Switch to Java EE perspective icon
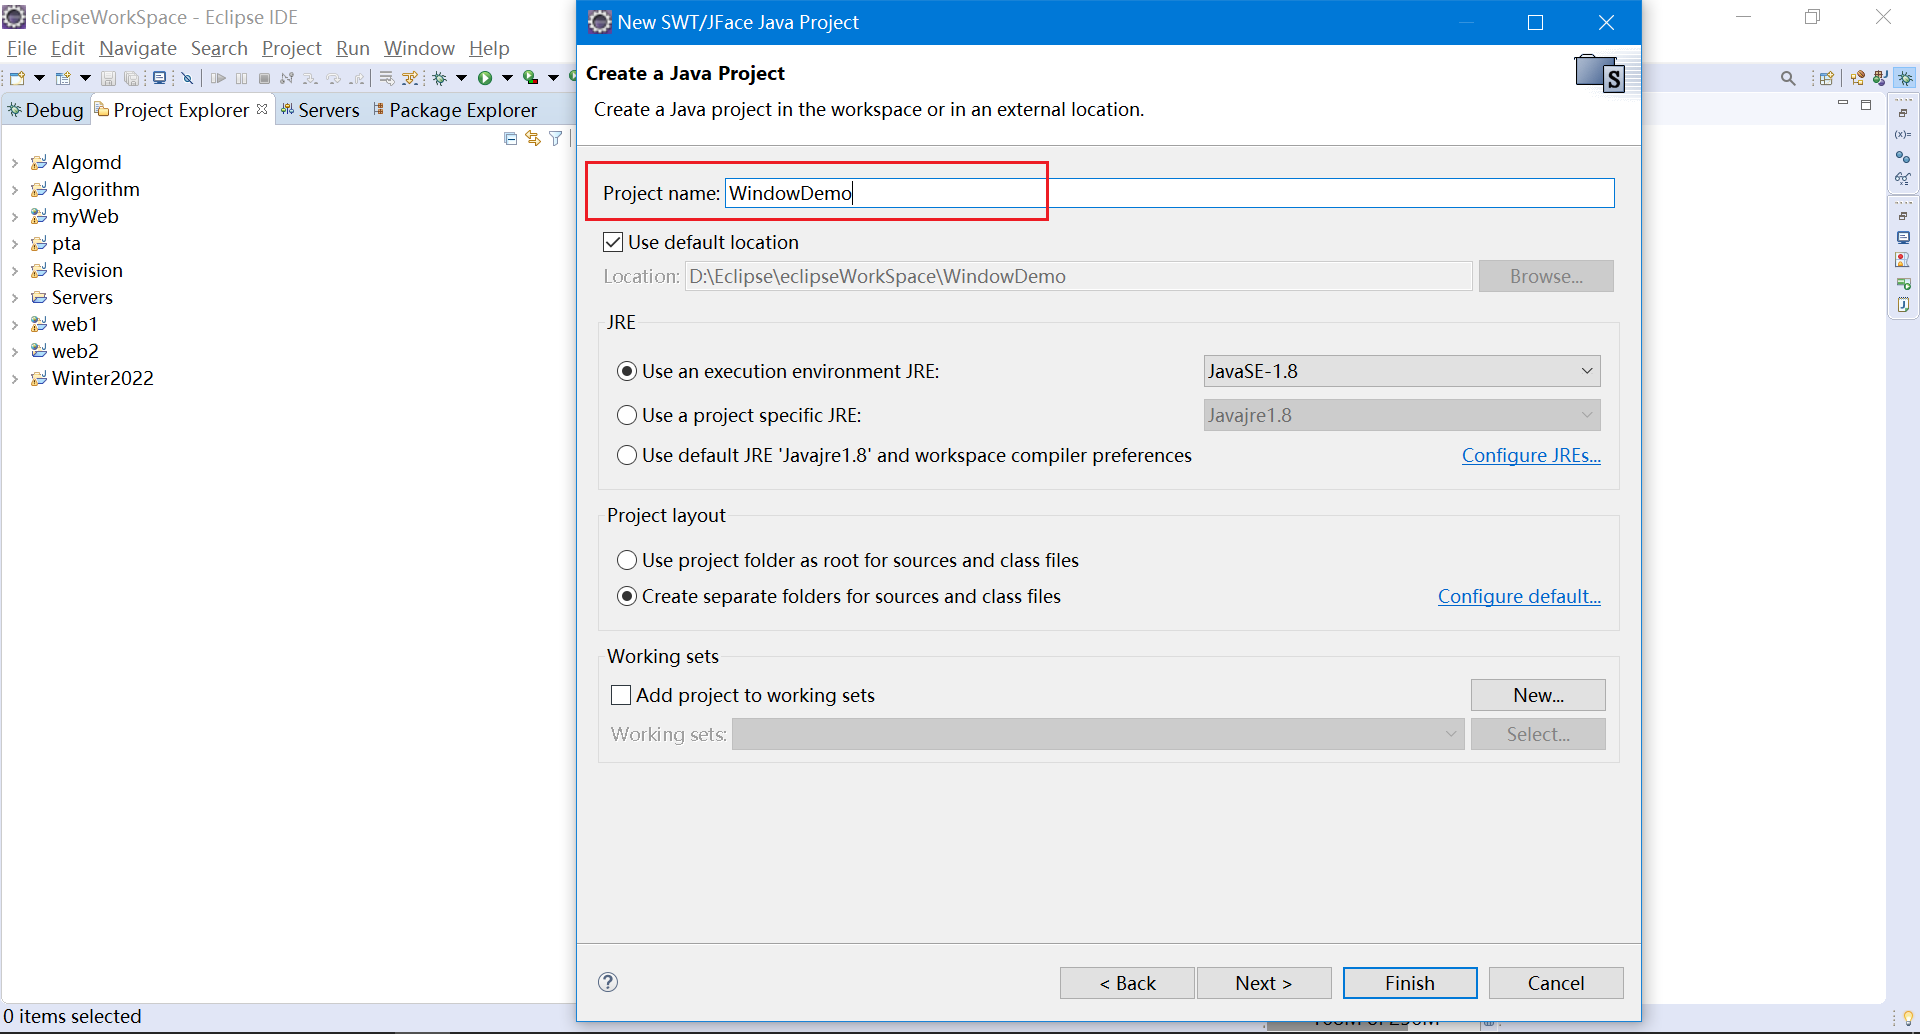This screenshot has width=1920, height=1034. click(x=1857, y=78)
